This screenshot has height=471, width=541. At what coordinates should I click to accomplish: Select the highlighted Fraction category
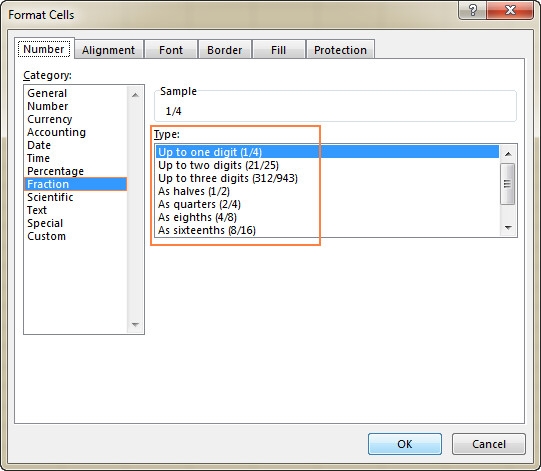click(76, 184)
